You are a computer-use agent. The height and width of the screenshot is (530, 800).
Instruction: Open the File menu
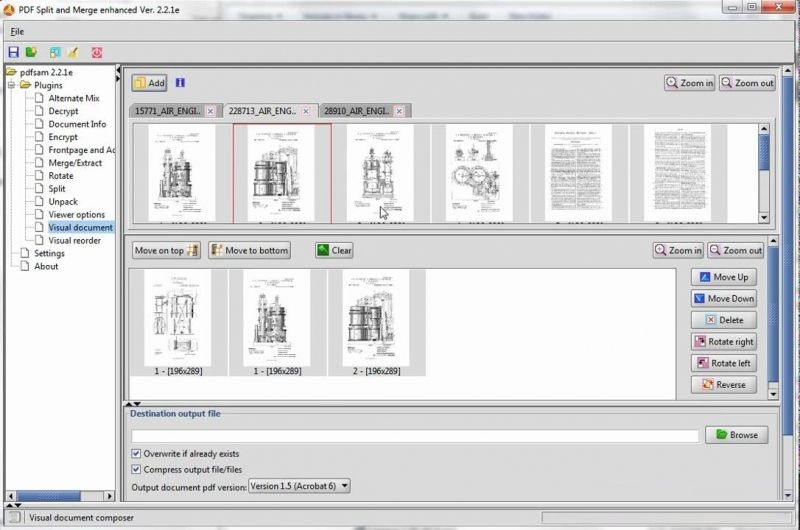[x=17, y=31]
